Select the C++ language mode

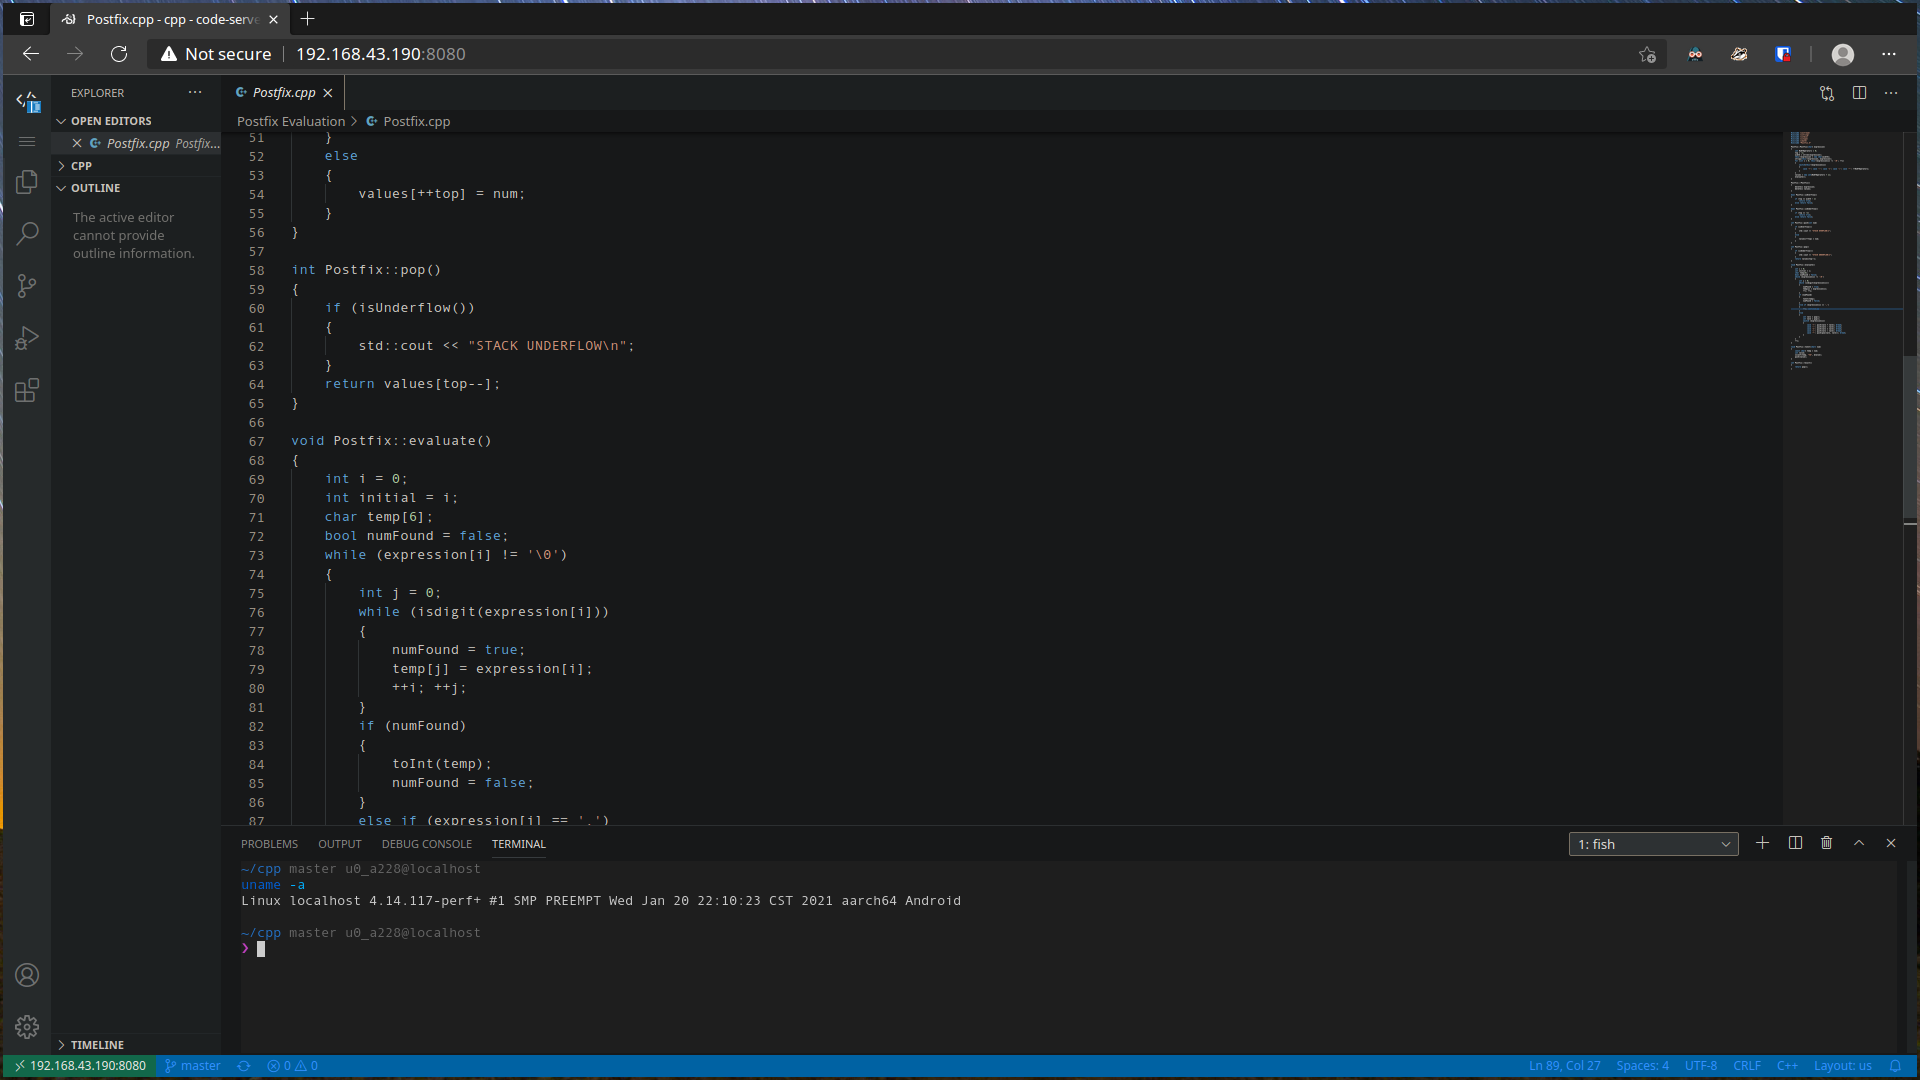click(x=1787, y=1066)
